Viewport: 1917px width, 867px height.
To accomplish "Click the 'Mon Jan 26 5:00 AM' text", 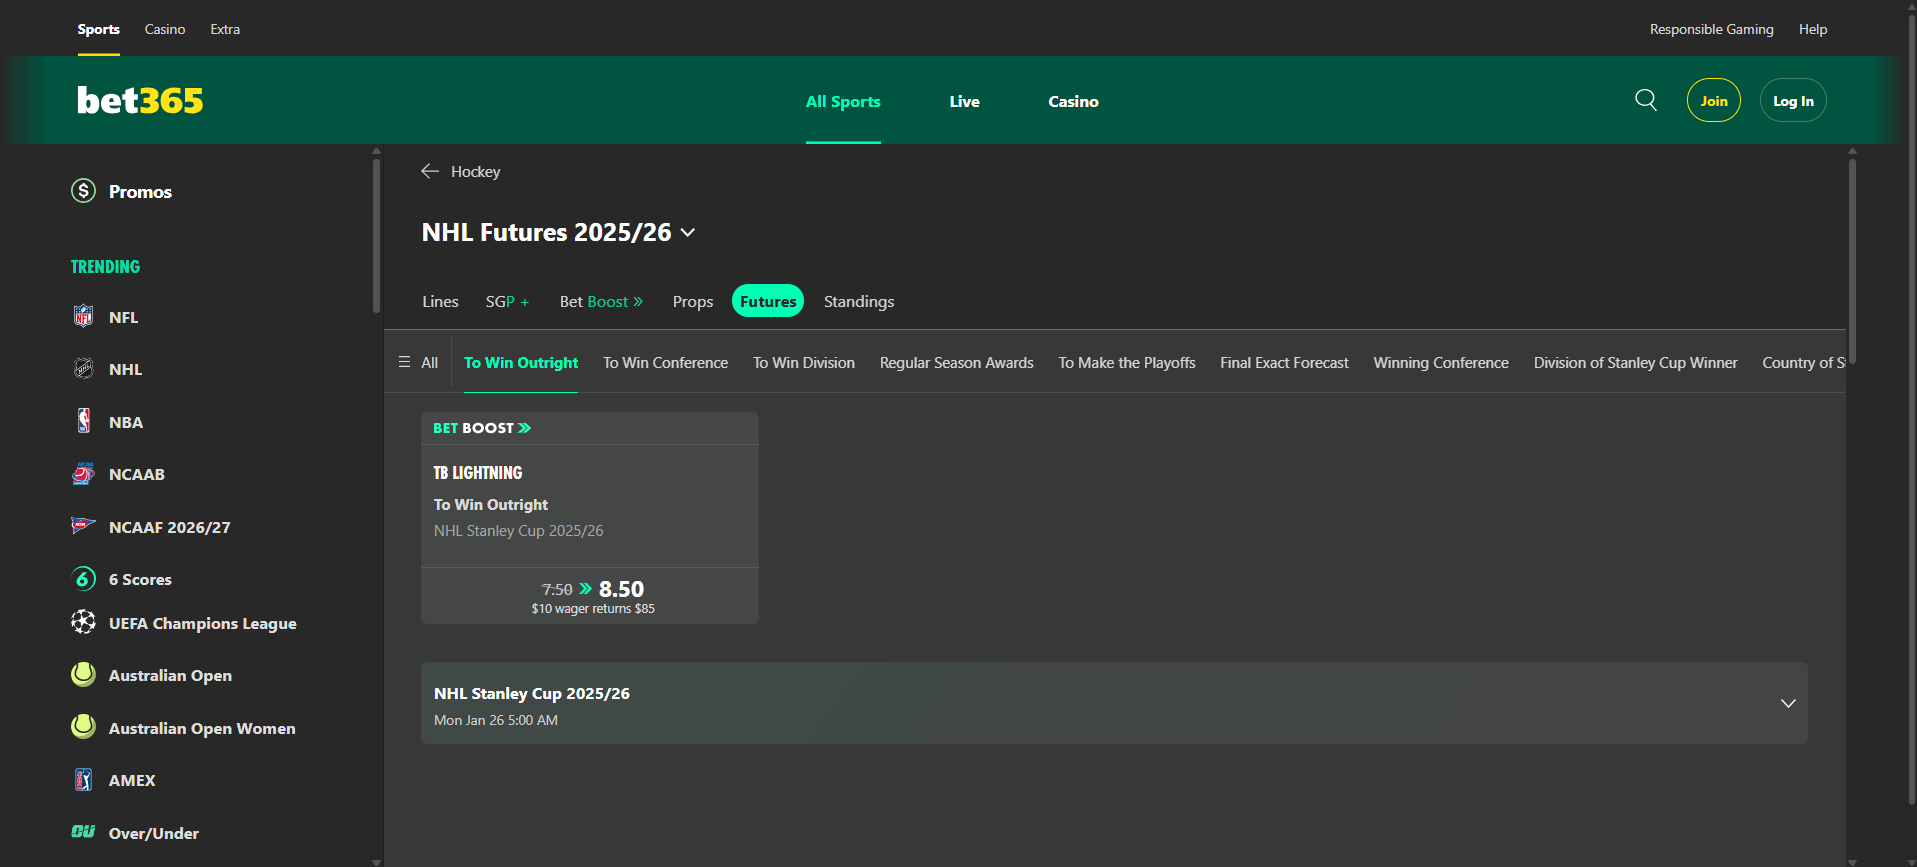I will pos(496,720).
